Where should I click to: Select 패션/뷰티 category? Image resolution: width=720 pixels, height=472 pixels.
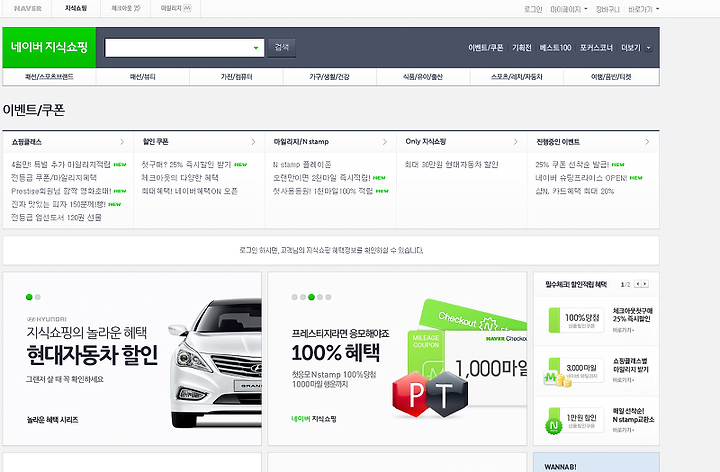point(143,77)
